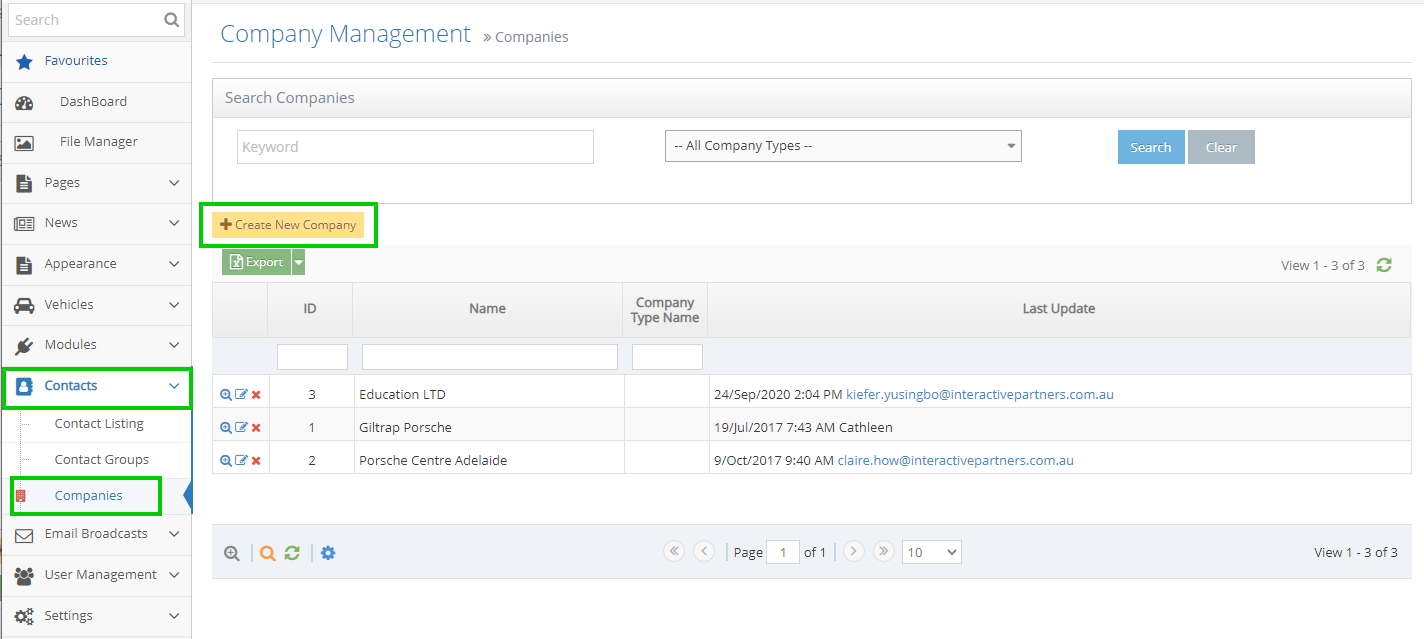Click the Create New Company button
Image resolution: width=1424 pixels, height=639 pixels.
coord(289,224)
